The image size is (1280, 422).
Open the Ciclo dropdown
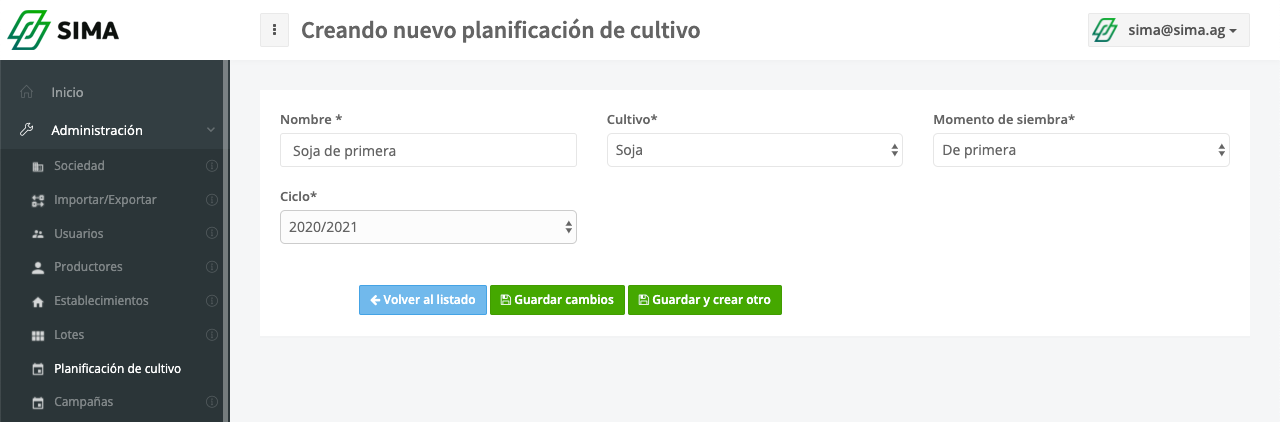pyautogui.click(x=428, y=227)
